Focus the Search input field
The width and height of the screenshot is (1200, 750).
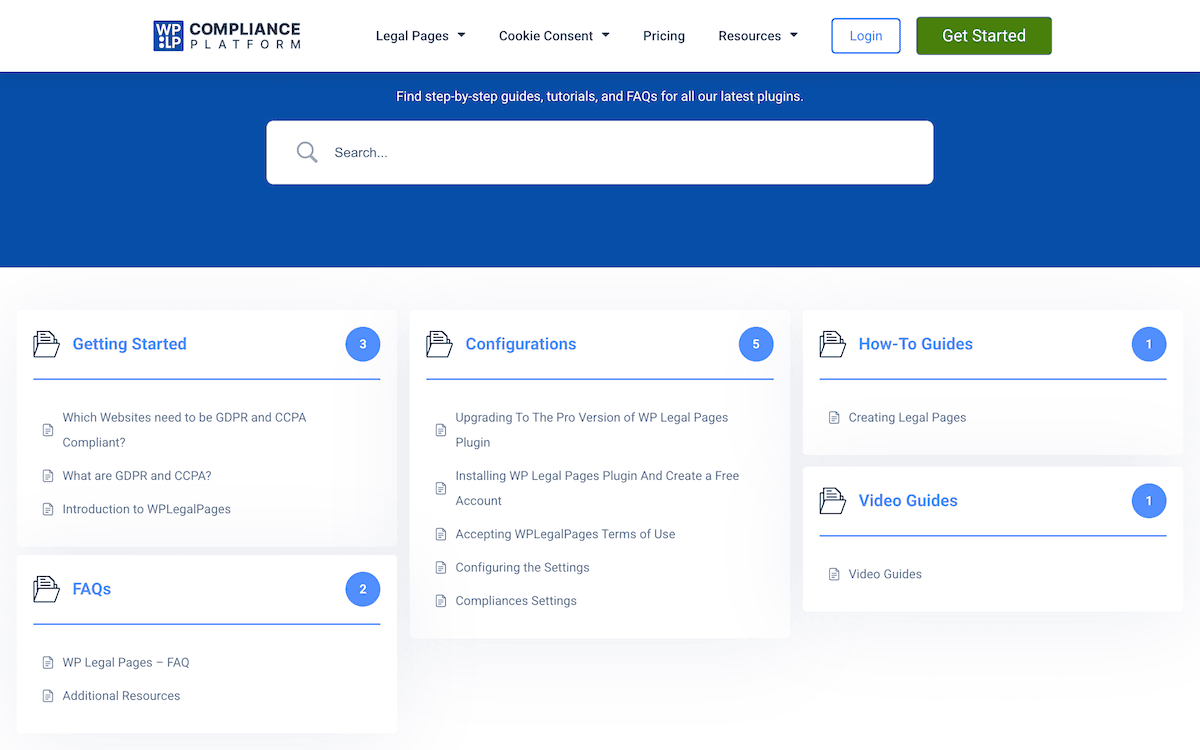point(600,152)
